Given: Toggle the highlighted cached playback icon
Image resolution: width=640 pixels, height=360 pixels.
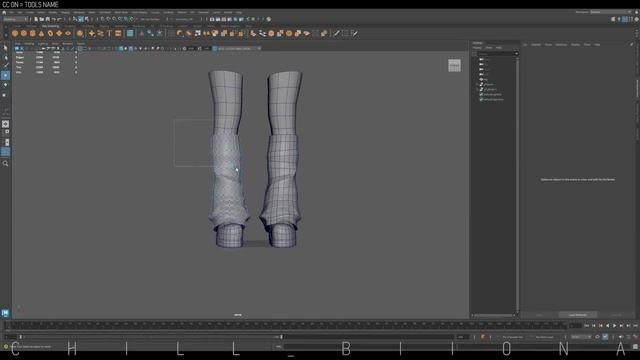Looking at the screenshot, I should pos(605,337).
